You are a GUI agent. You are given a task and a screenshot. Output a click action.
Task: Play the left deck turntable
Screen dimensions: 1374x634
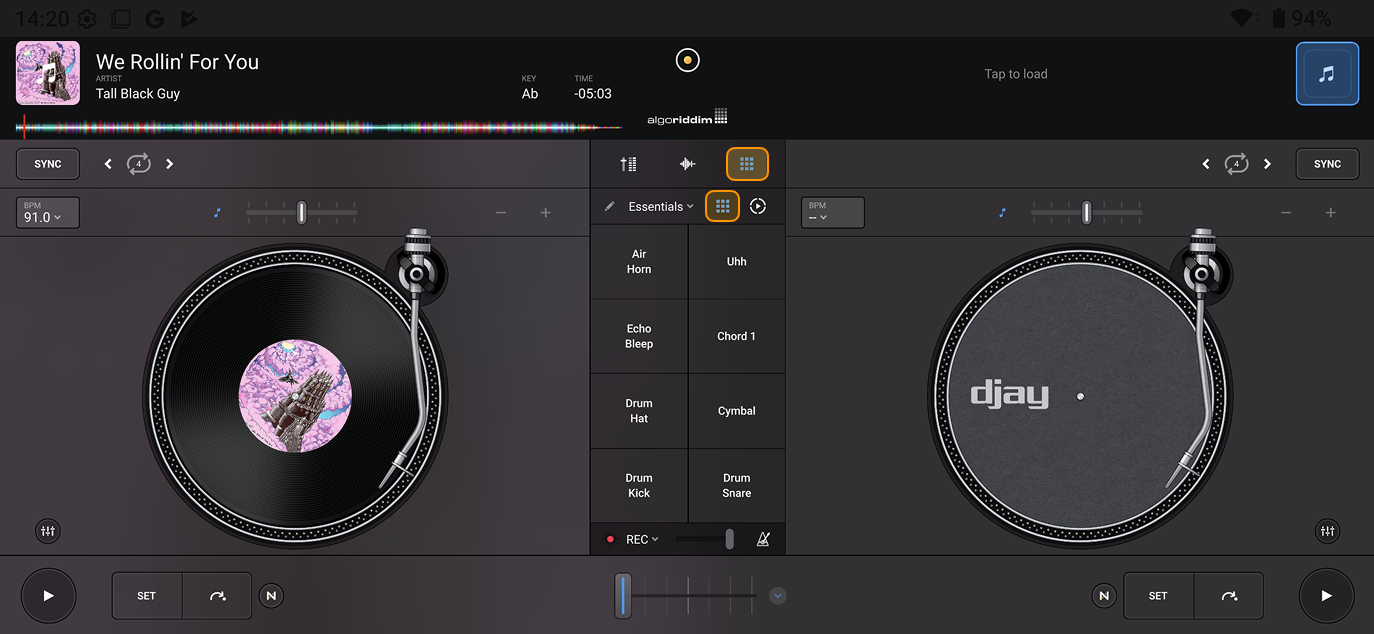[x=48, y=595]
